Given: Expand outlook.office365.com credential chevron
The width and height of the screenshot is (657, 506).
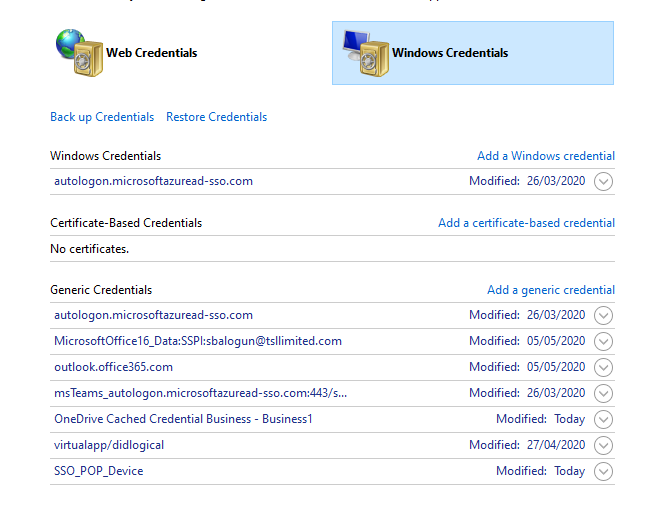Looking at the screenshot, I should point(603,367).
